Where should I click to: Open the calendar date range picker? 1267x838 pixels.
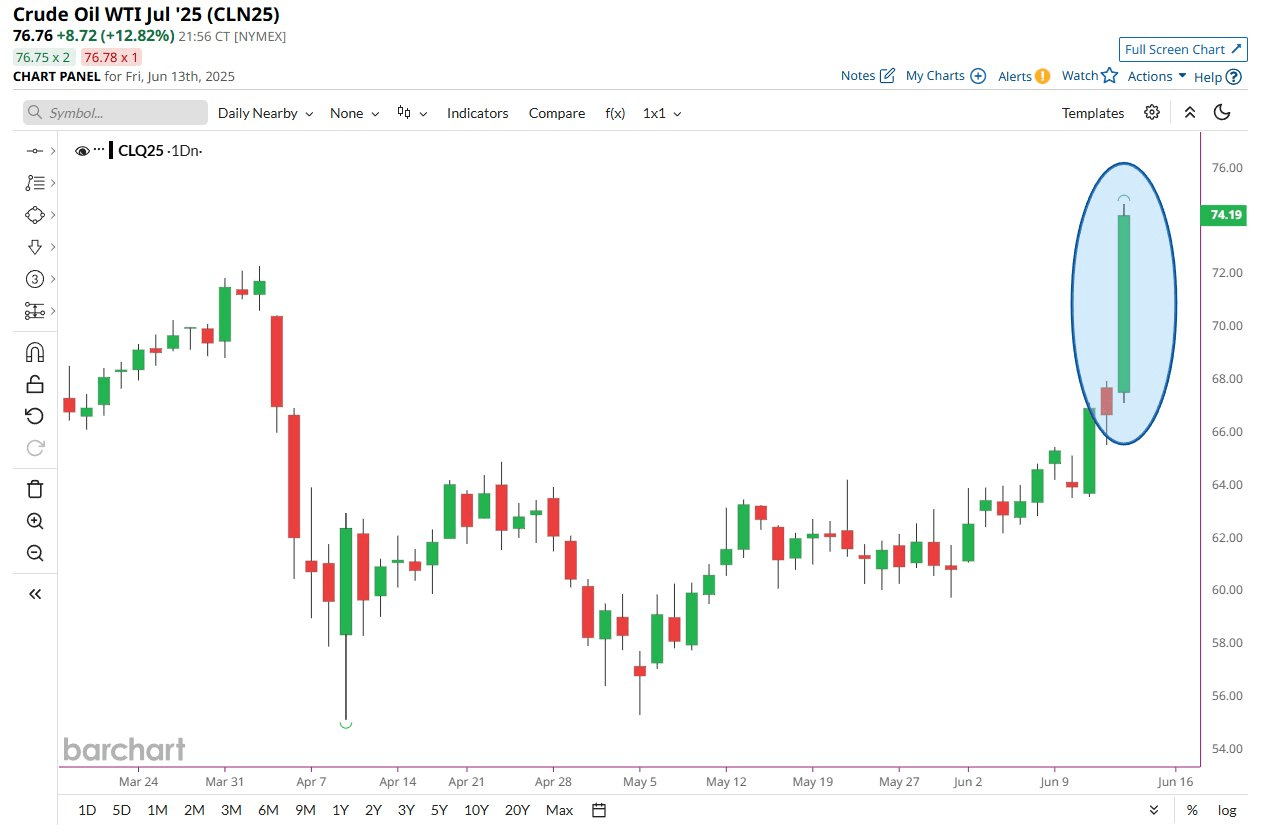599,810
